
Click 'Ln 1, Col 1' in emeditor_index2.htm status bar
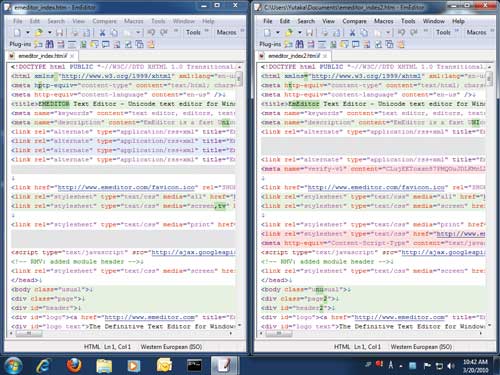click(x=367, y=347)
